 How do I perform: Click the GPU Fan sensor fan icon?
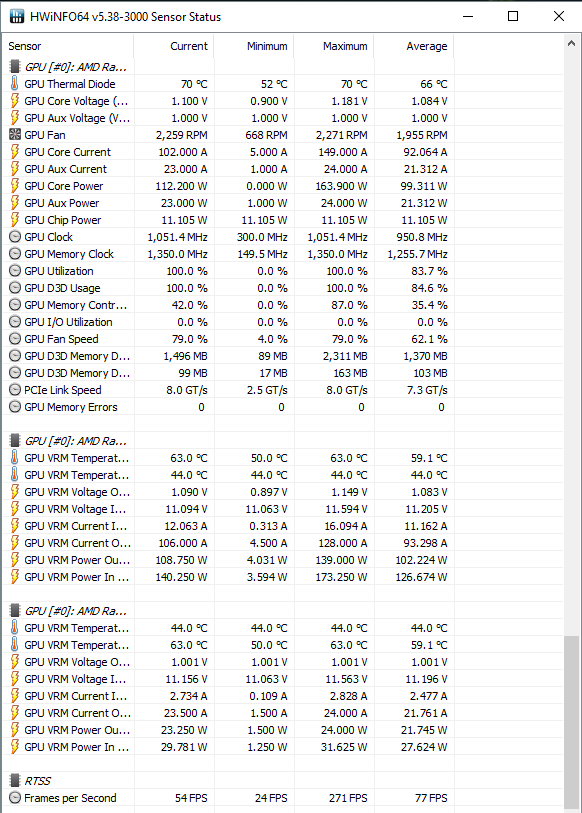click(15, 135)
